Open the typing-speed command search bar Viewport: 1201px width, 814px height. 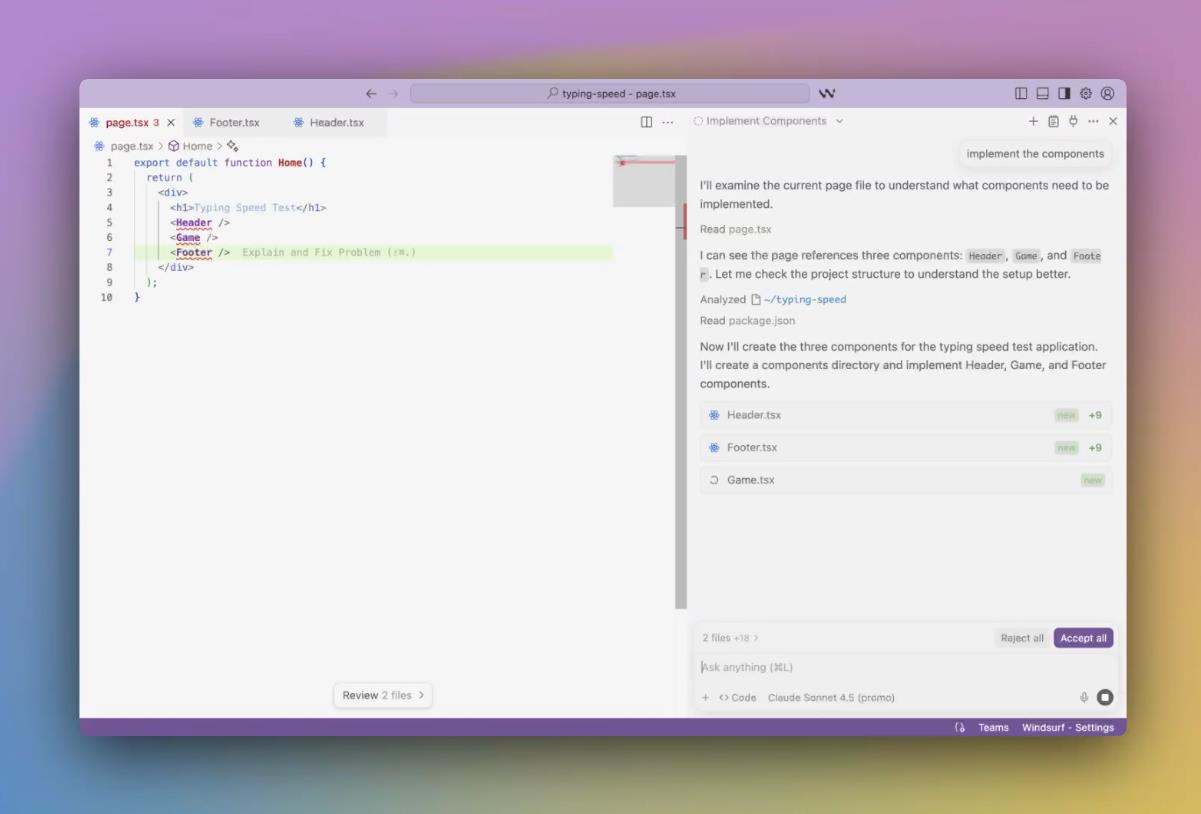click(610, 94)
